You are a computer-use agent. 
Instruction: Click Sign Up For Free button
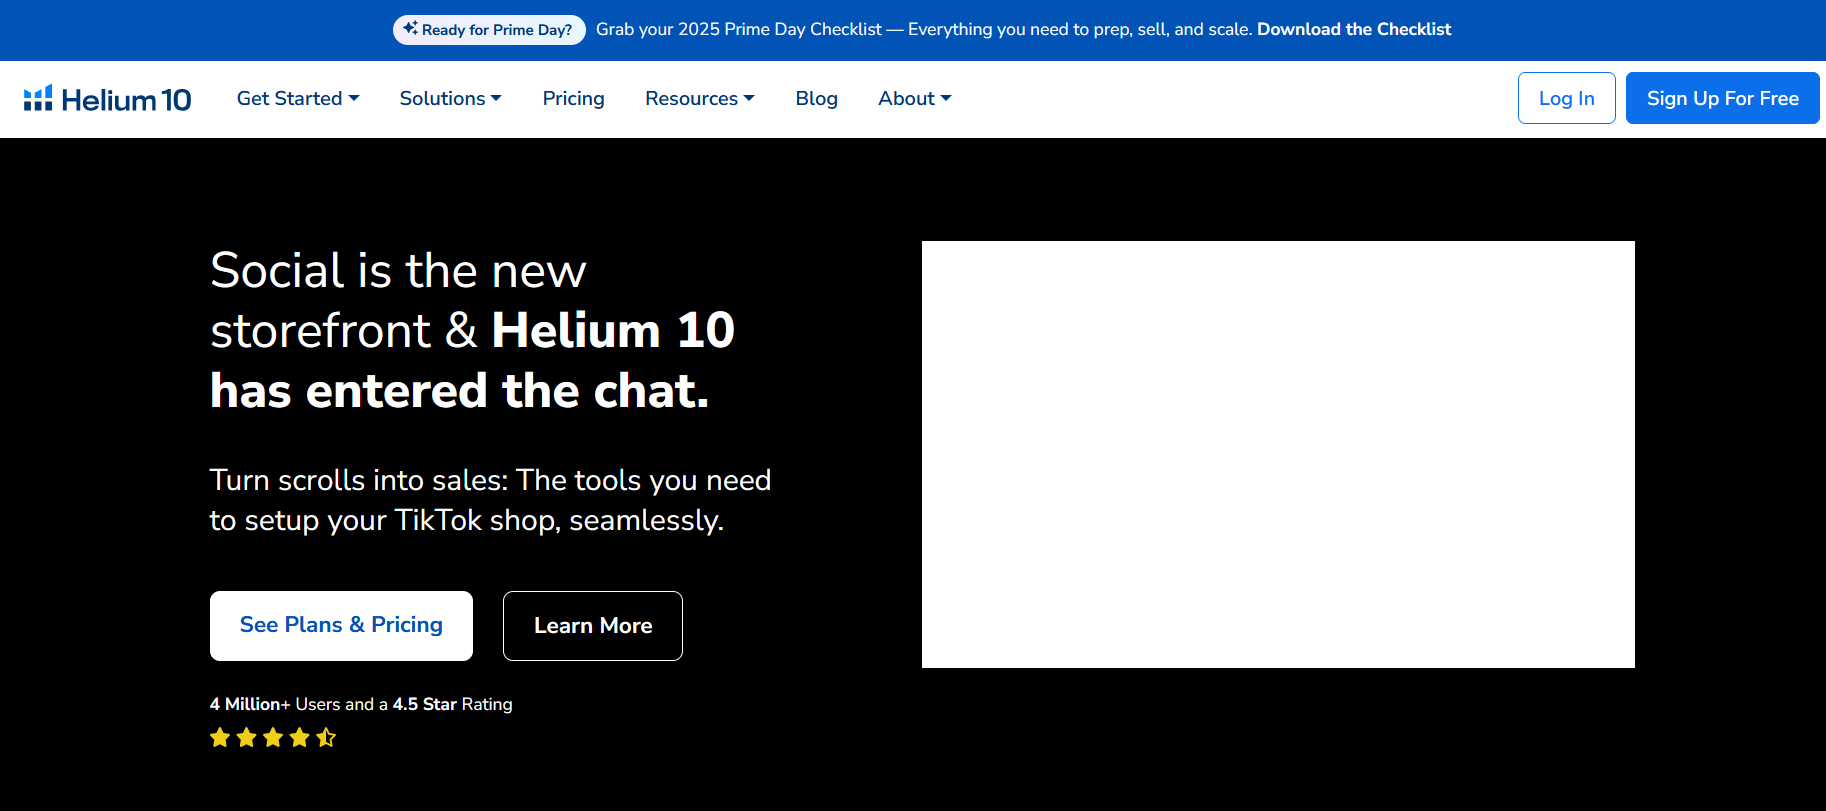(x=1723, y=98)
